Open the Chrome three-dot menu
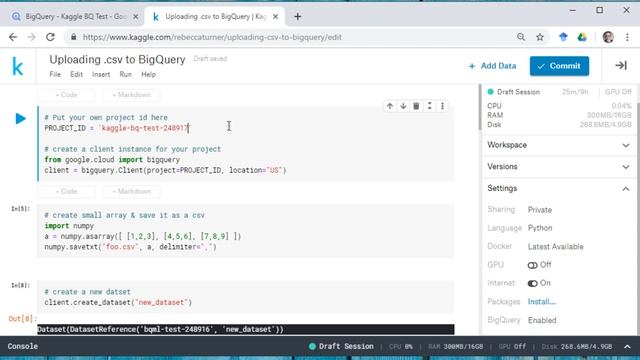This screenshot has width=640, height=360. click(627, 37)
